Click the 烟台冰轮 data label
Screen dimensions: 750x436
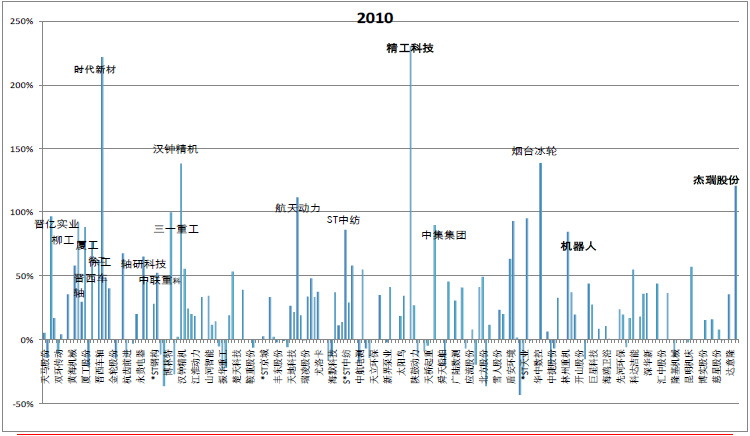[x=534, y=151]
